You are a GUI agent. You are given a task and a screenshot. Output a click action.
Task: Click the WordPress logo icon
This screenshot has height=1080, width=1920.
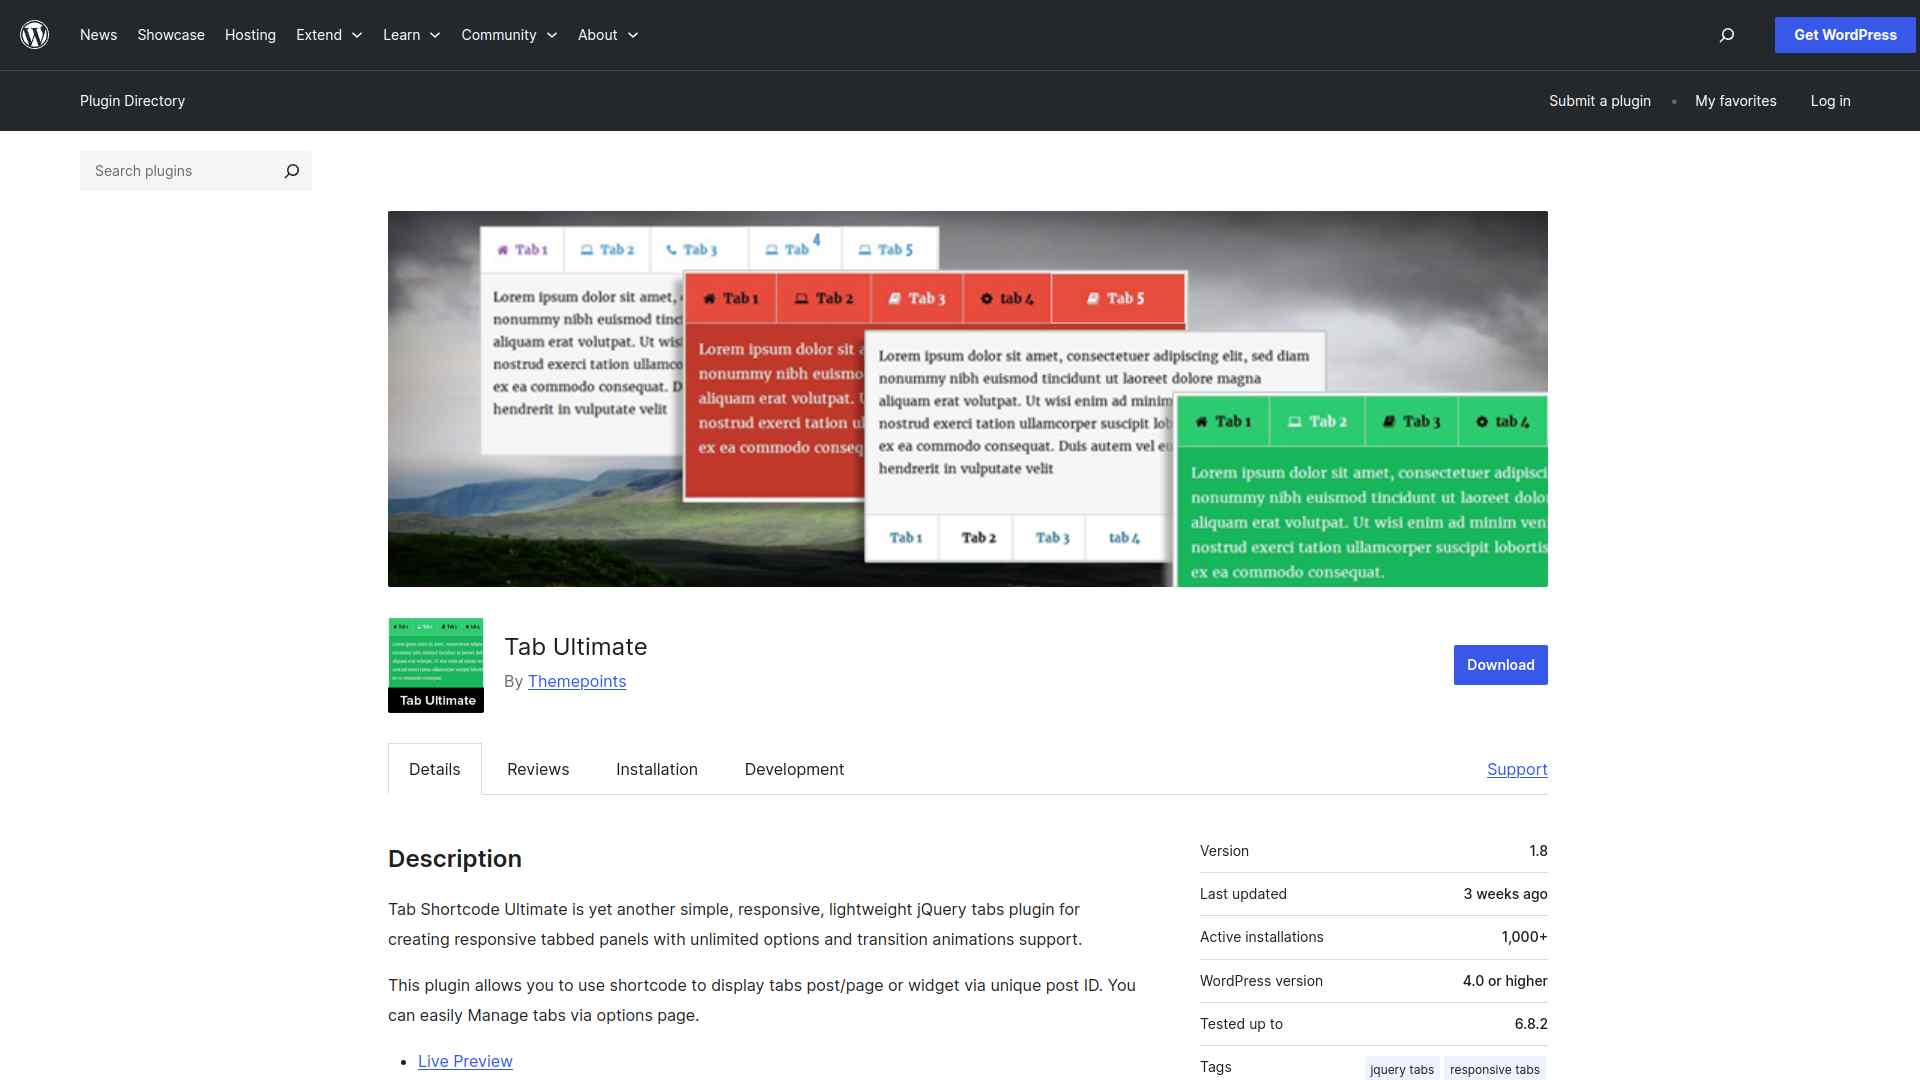(x=35, y=35)
